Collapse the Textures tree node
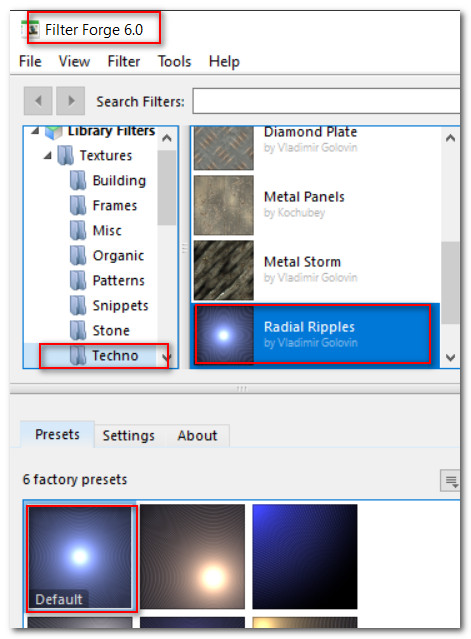Screen dimensions: 471x639 48,155
